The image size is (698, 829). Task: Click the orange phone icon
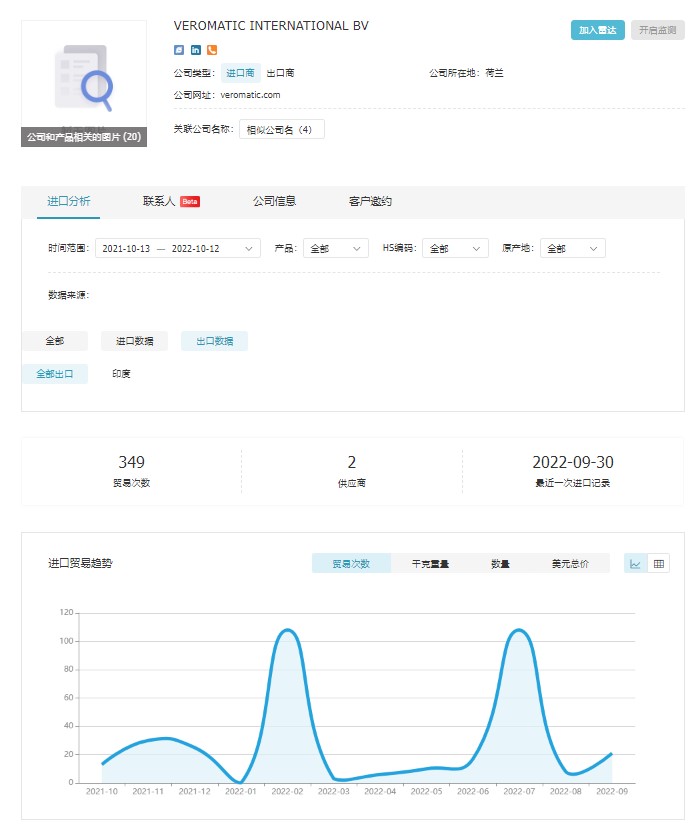[x=212, y=50]
